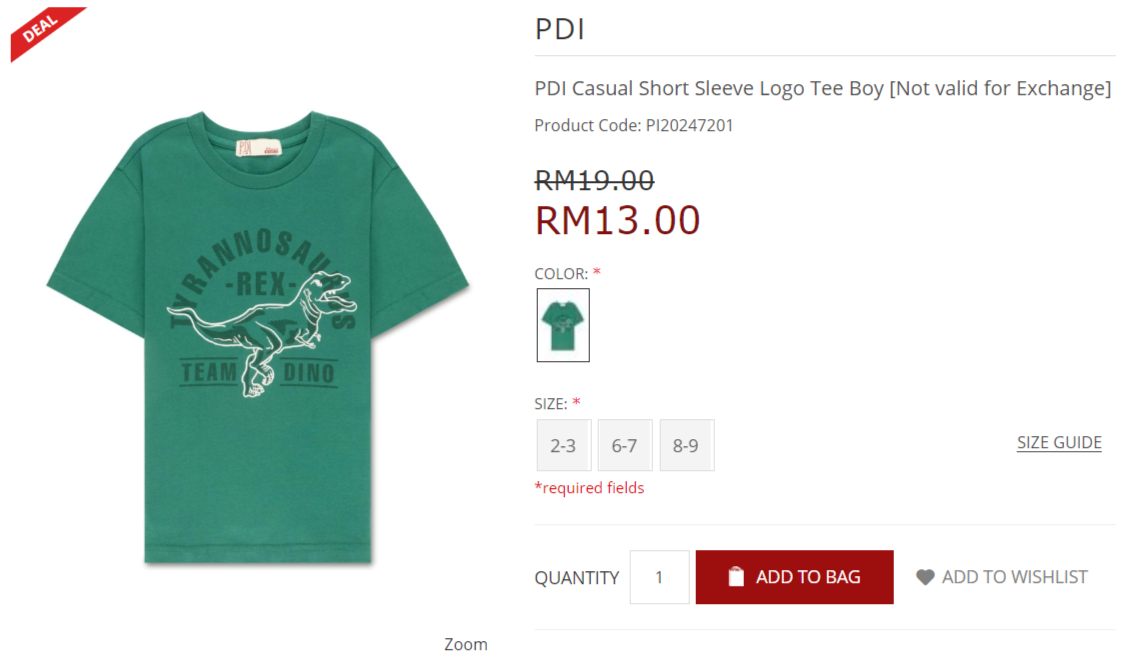Click the product title text
Image resolution: width=1142 pixels, height=658 pixels.
tap(823, 88)
